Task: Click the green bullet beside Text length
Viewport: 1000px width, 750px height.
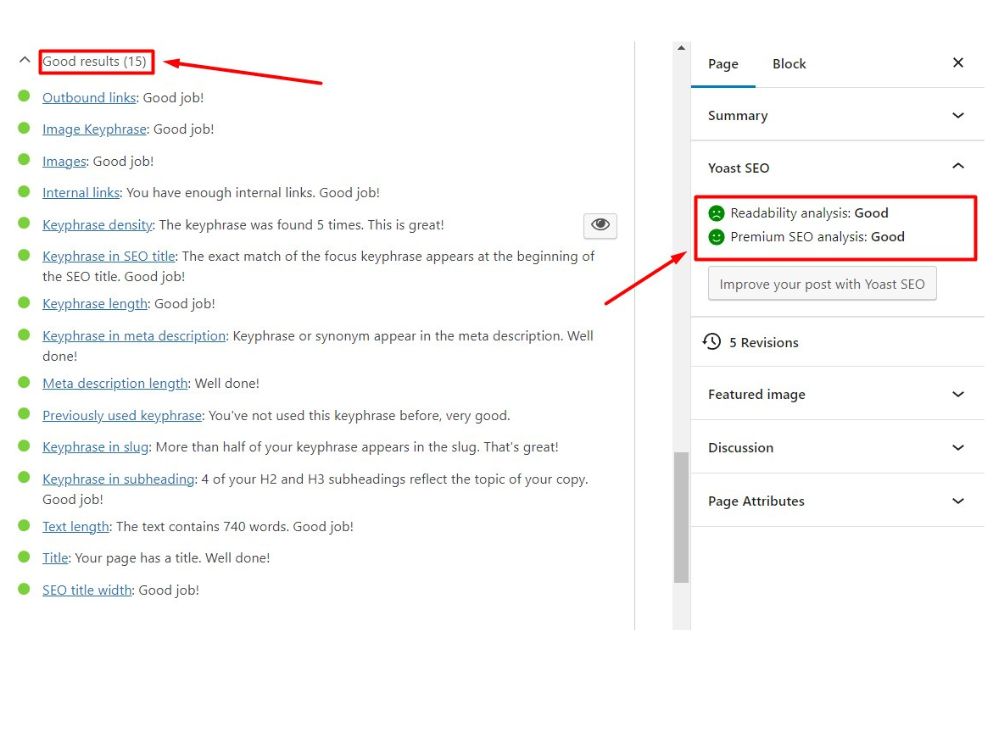Action: [24, 525]
